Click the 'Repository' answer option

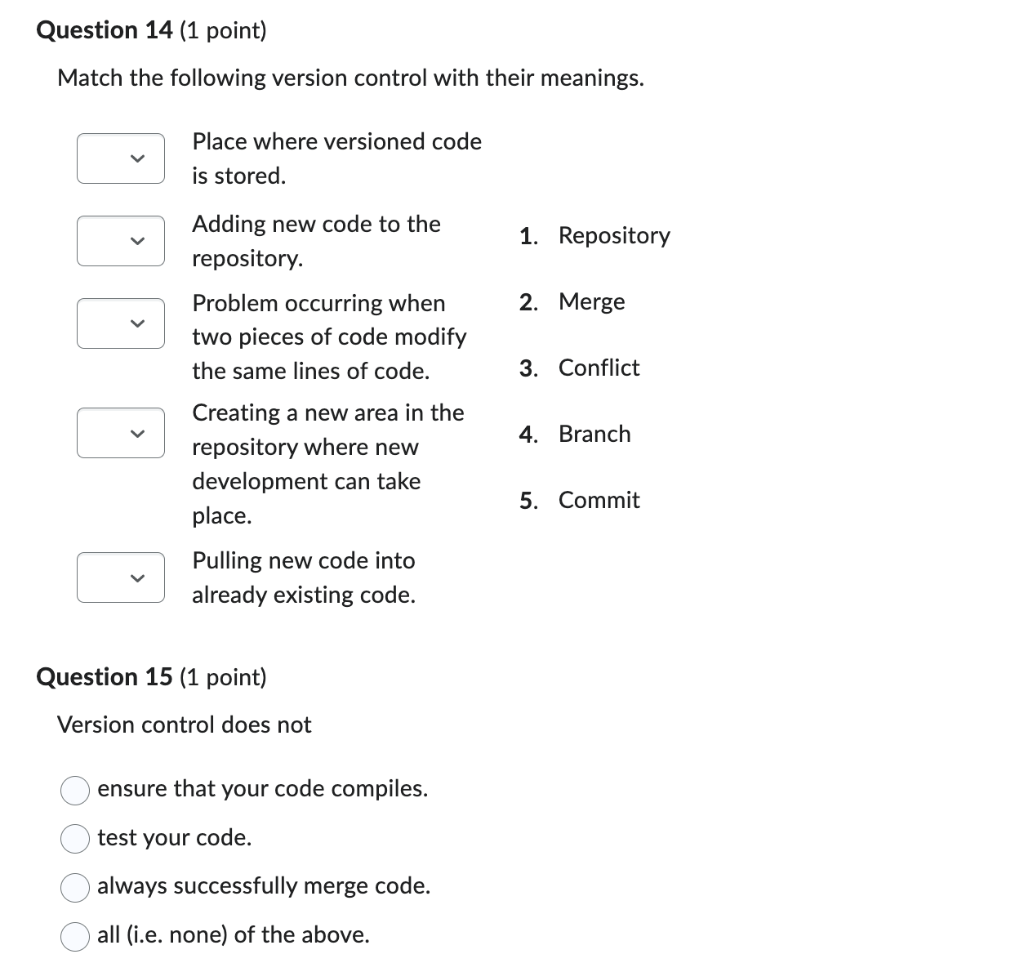click(613, 235)
